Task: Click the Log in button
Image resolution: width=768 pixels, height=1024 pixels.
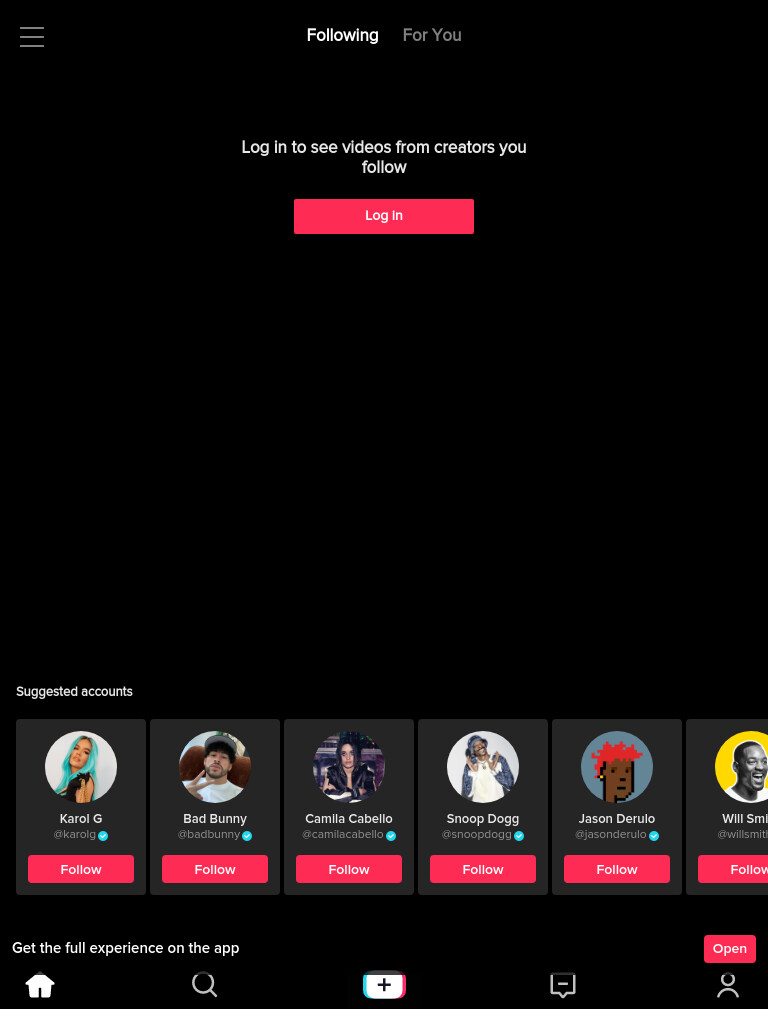Action: 384,216
